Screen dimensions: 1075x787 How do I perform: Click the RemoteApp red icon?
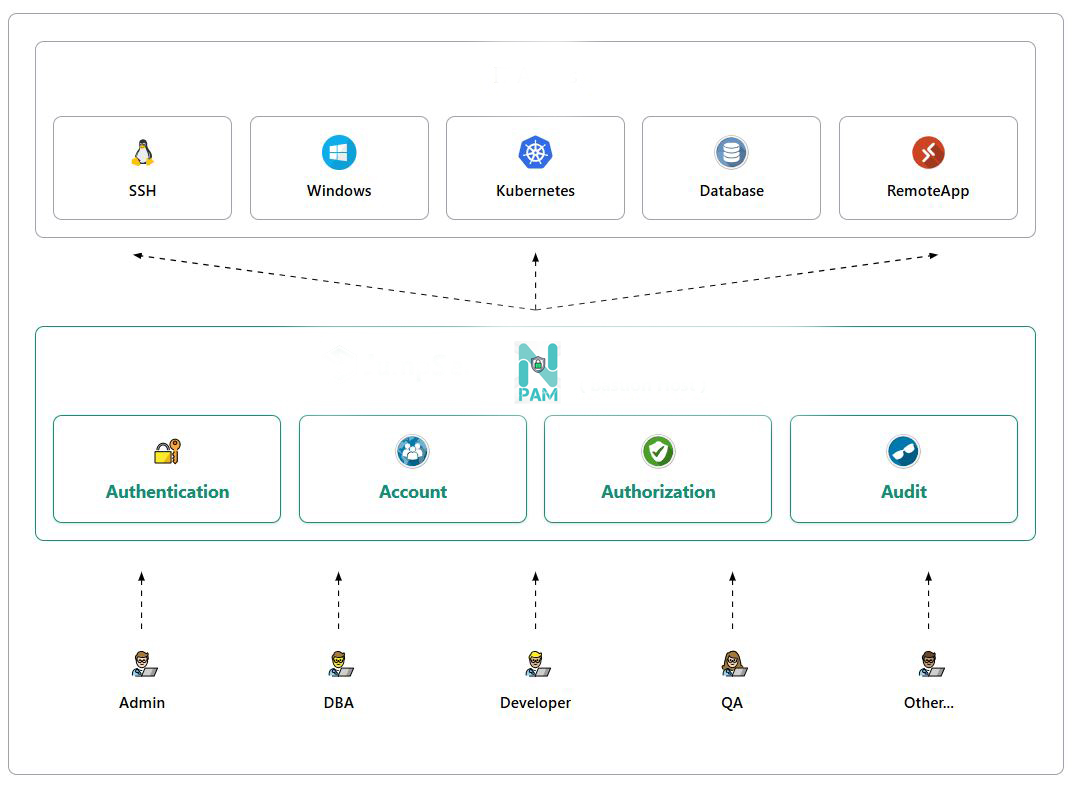(928, 153)
